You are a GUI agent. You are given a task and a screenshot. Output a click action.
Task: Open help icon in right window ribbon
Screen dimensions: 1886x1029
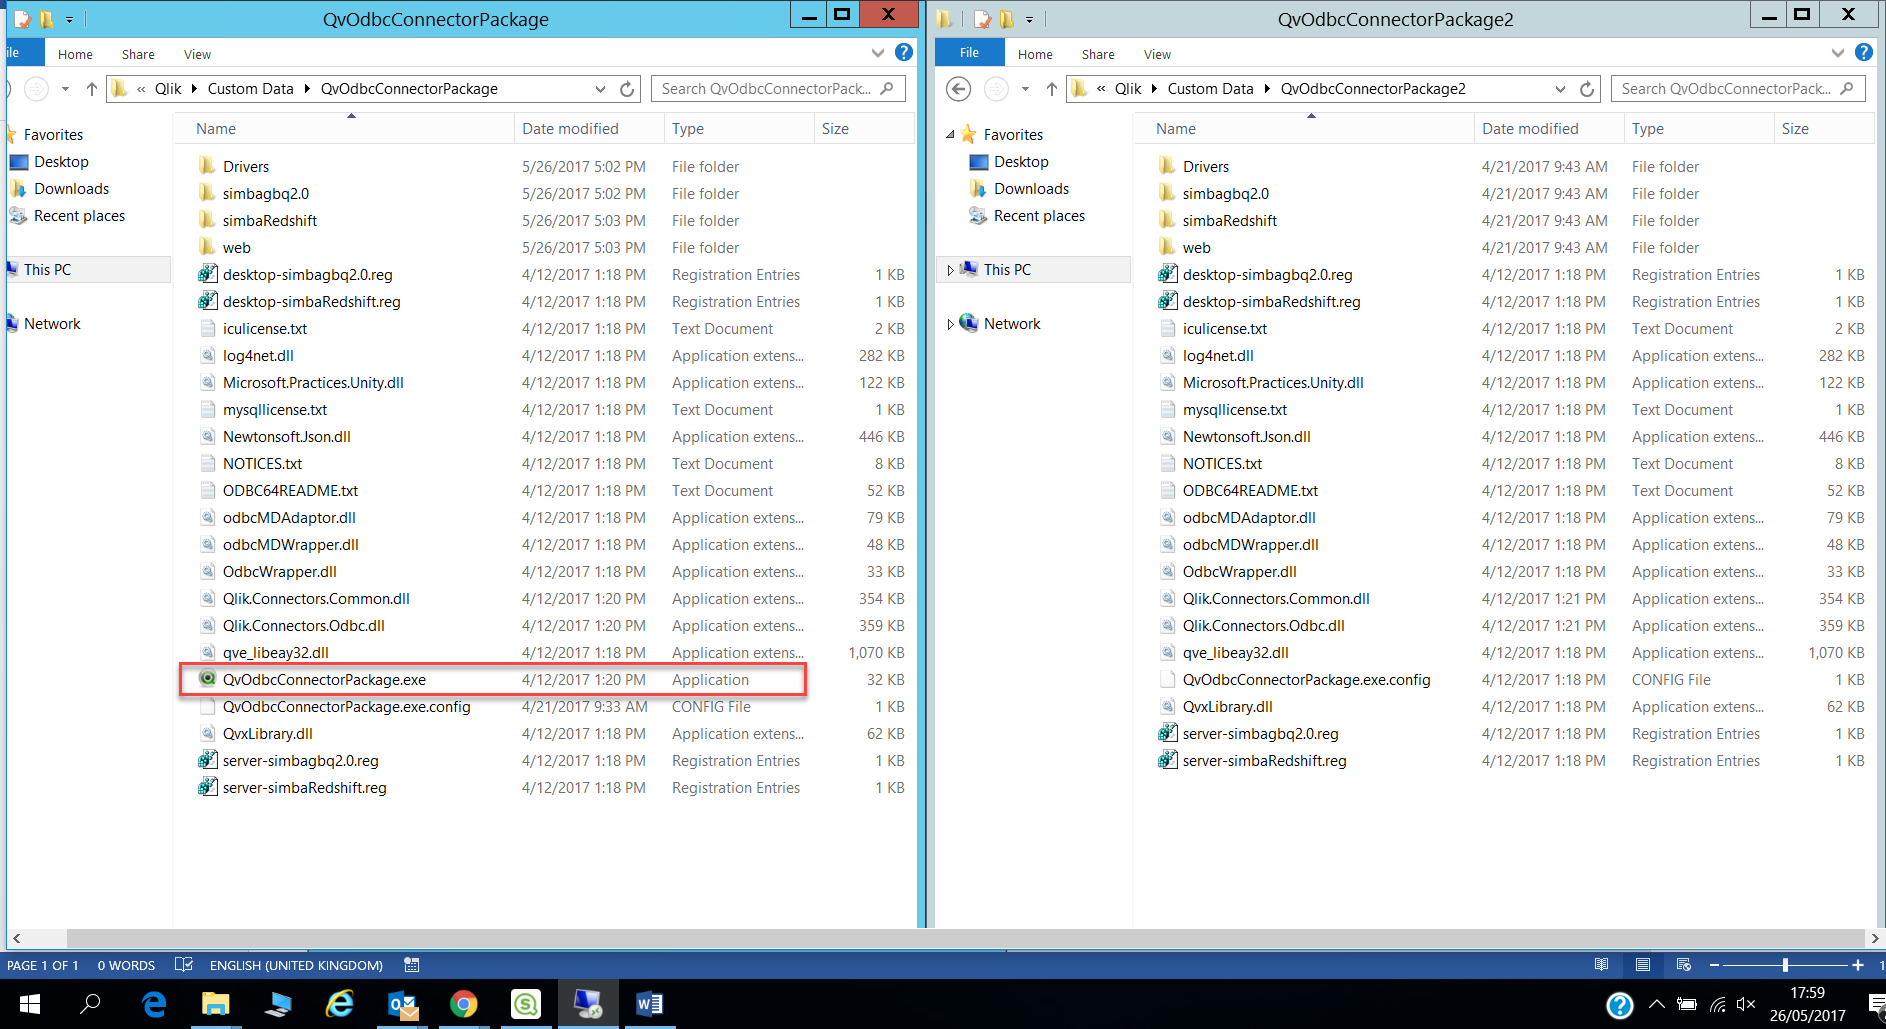[x=1864, y=52]
